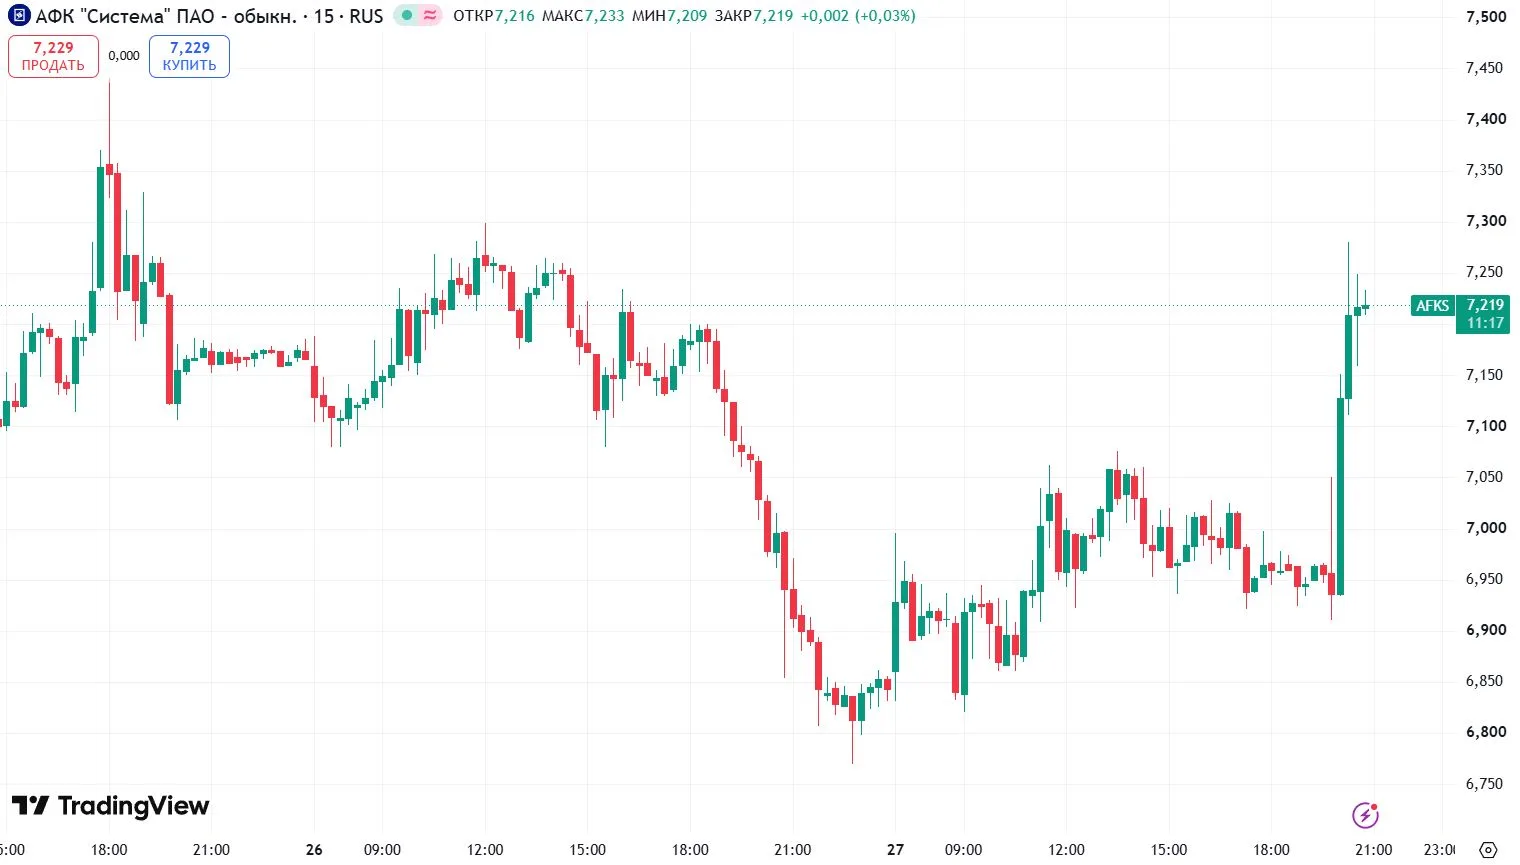This screenshot has height=865, width=1520.
Task: Click the 21:00 label near latest candles
Action: [x=1373, y=850]
